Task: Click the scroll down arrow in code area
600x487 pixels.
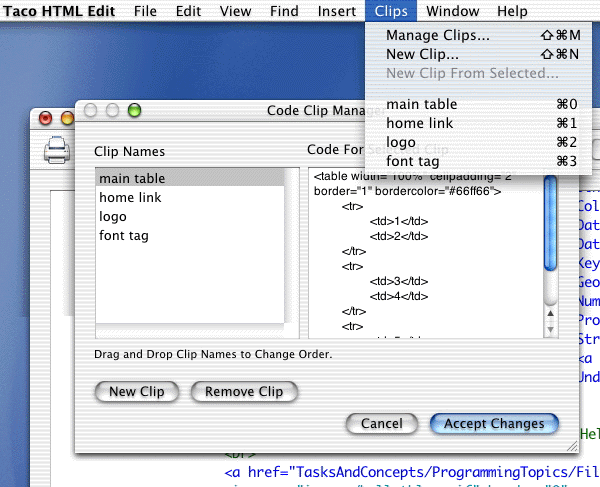Action: point(550,329)
